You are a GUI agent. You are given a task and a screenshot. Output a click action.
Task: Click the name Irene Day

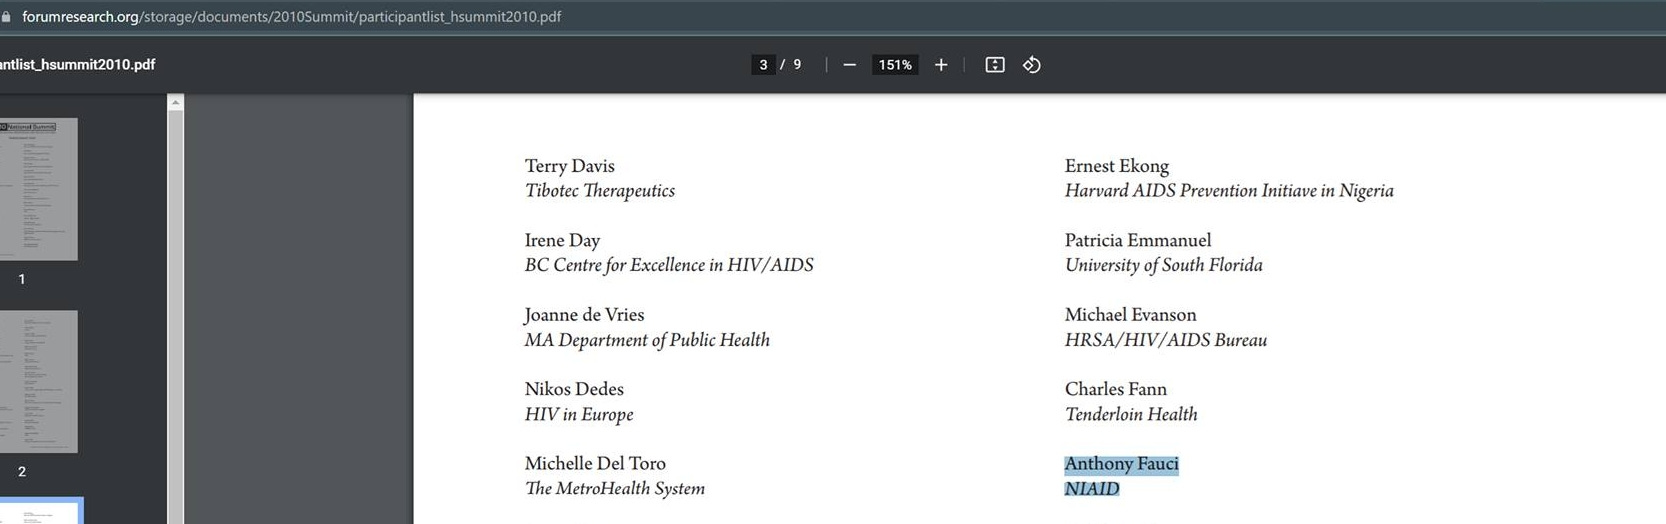click(562, 240)
